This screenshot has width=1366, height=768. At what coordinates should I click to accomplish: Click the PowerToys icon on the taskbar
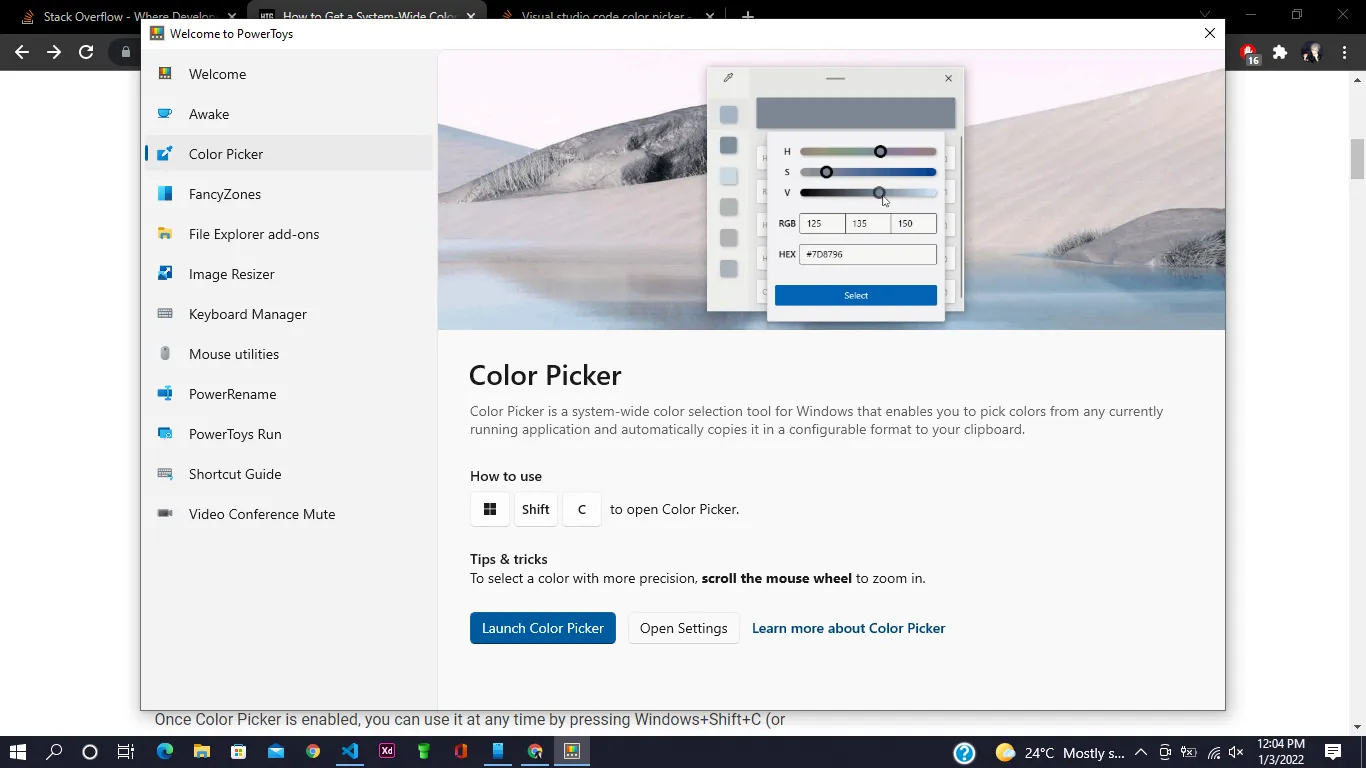[x=572, y=752]
